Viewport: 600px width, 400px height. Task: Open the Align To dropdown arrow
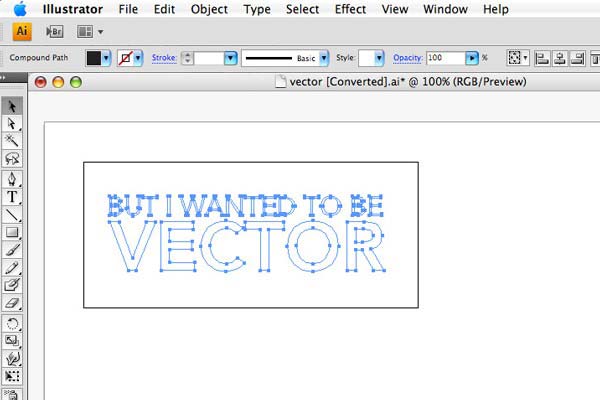(525, 58)
